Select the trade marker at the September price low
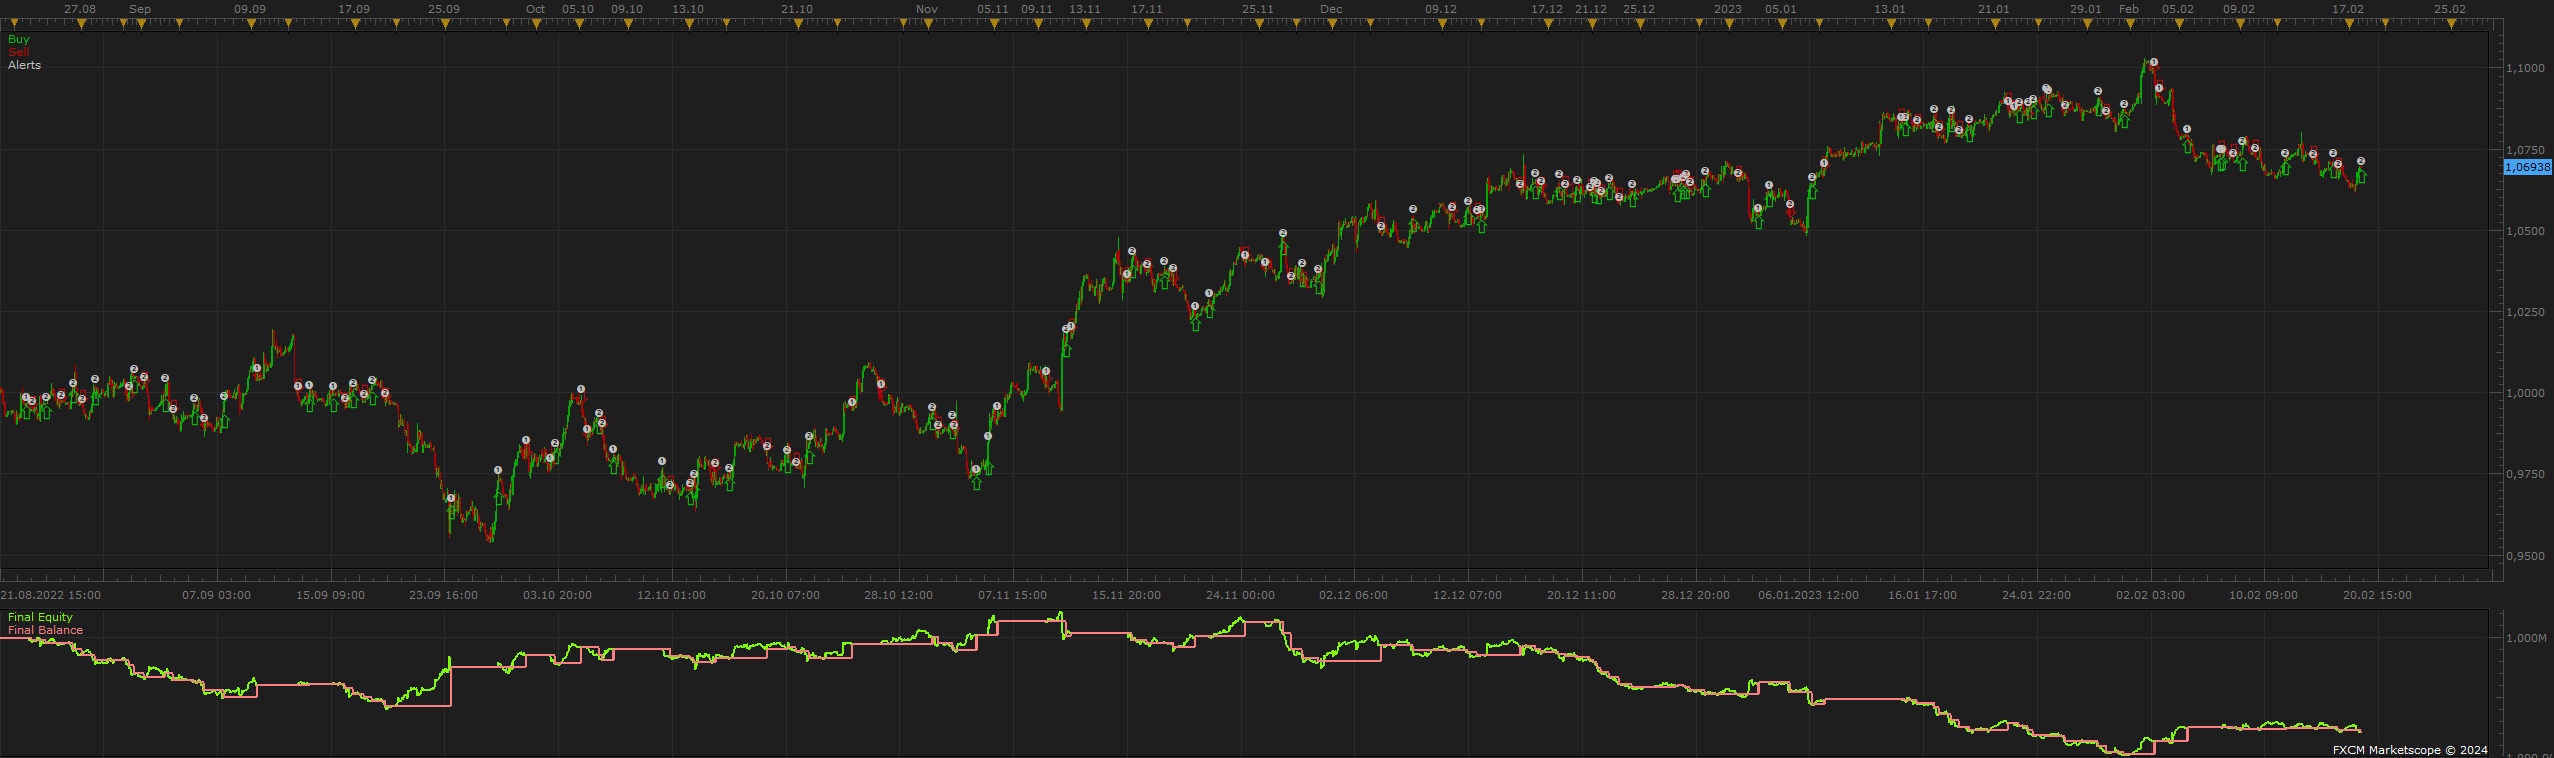Image resolution: width=2554 pixels, height=758 pixels. (451, 498)
